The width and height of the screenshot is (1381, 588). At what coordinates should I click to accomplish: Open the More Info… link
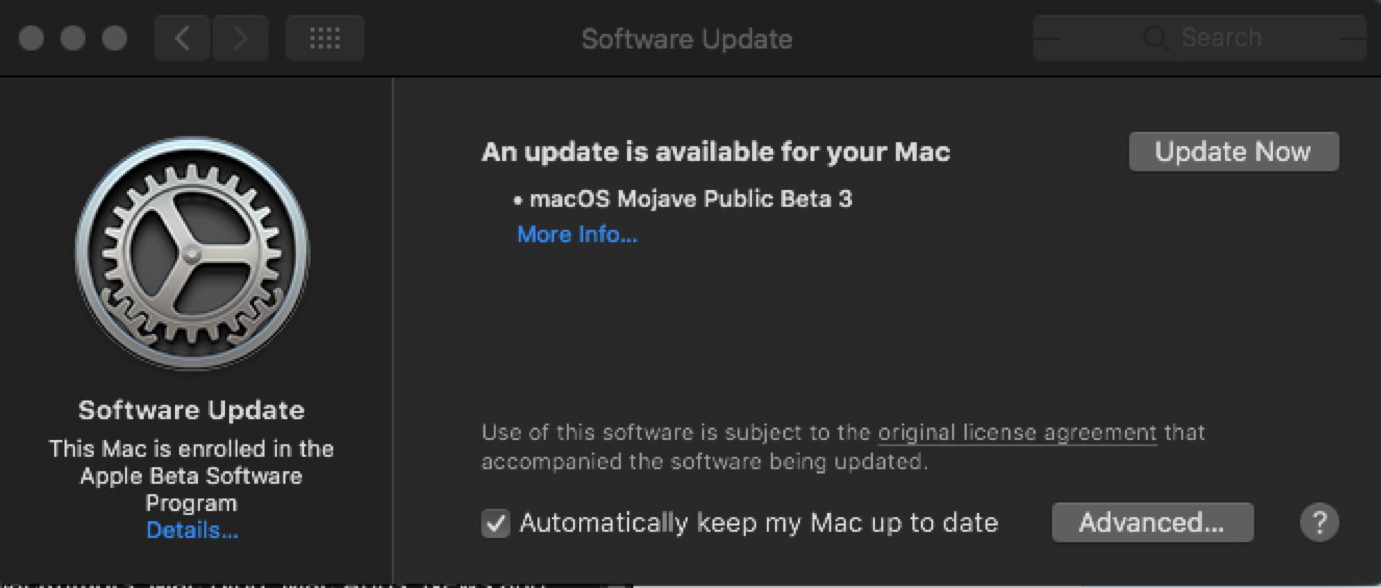[577, 235]
